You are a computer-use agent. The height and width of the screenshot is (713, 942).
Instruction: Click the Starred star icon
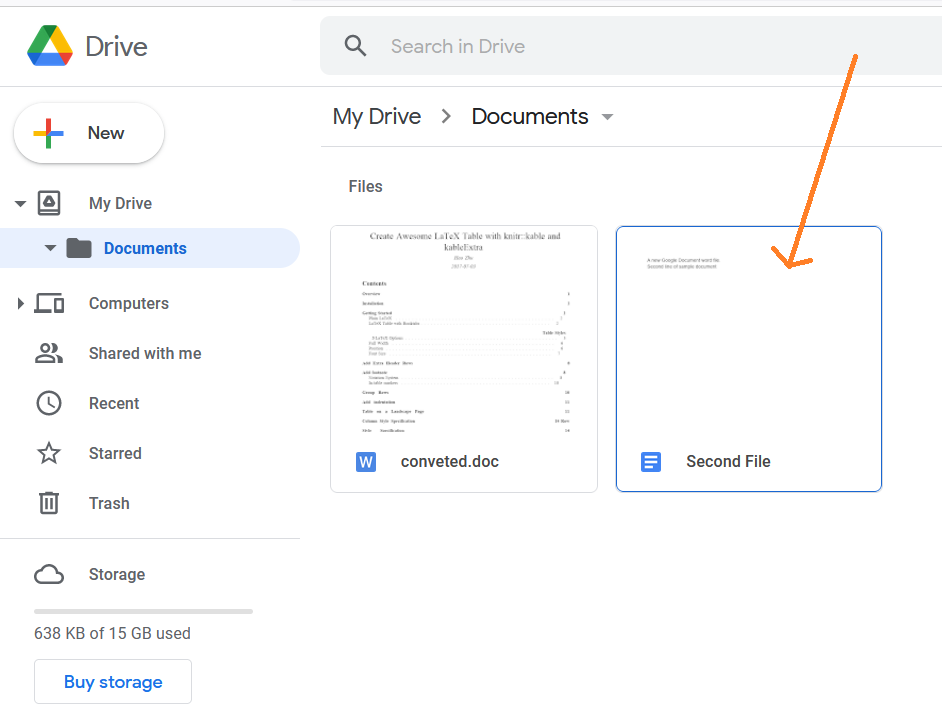pyautogui.click(x=49, y=453)
